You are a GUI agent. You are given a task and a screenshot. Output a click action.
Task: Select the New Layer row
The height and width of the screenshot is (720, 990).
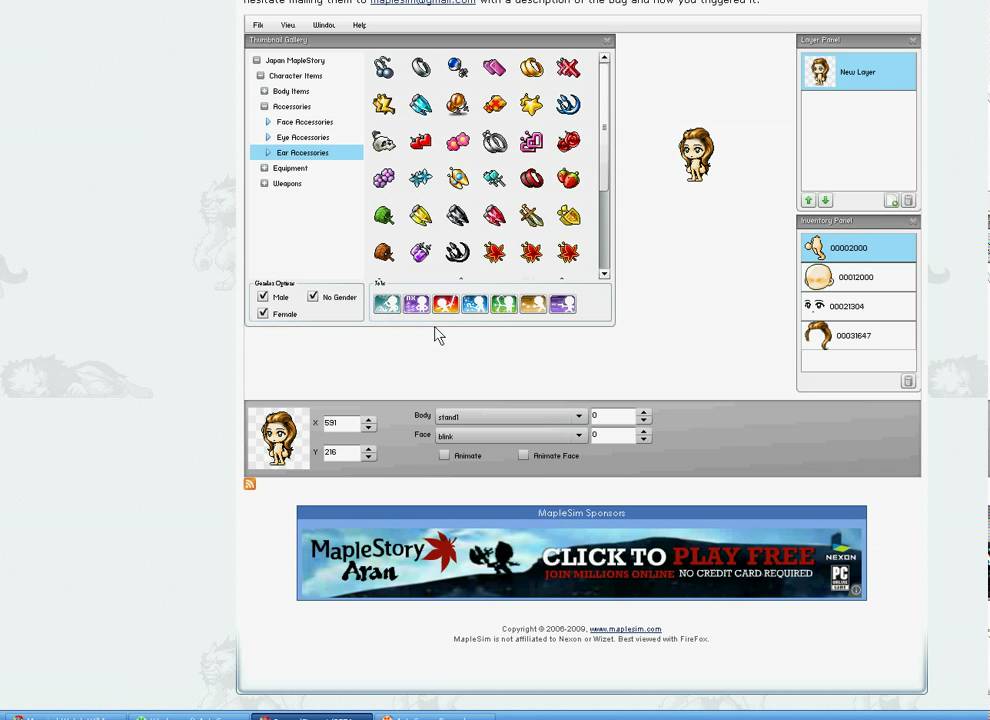859,71
